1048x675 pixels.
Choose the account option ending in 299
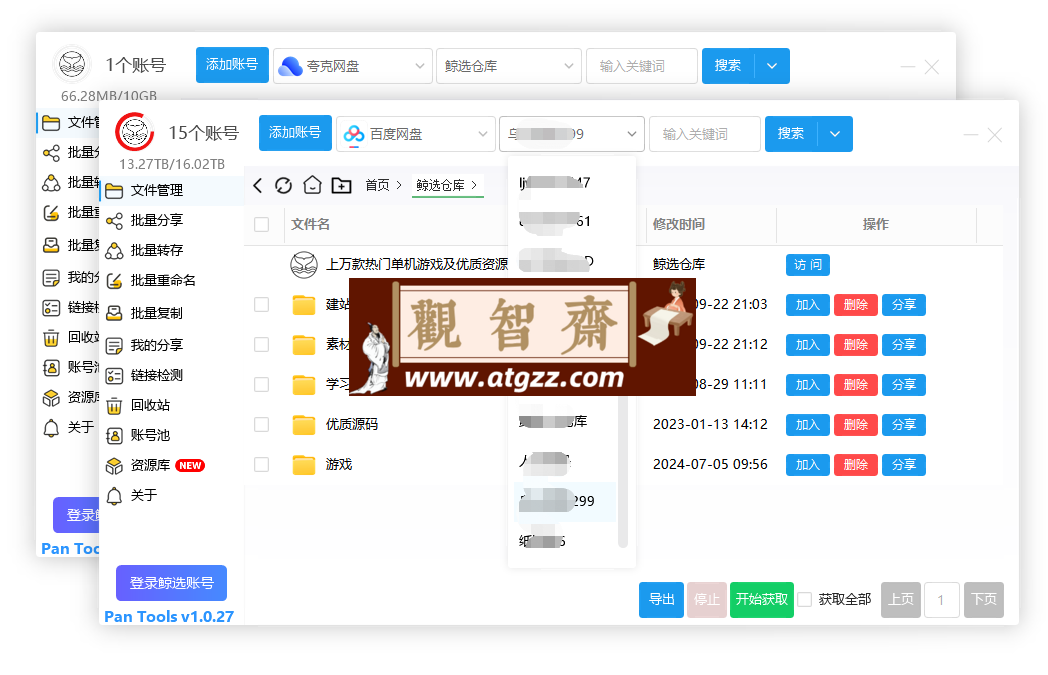[x=565, y=501]
